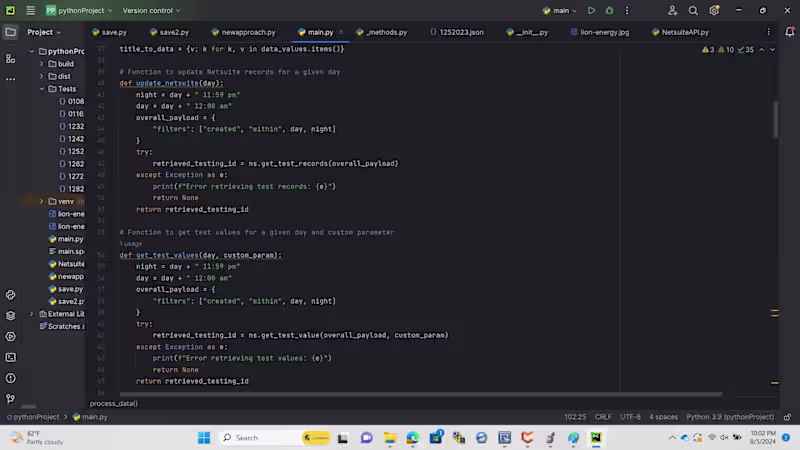Image resolution: width=800 pixels, height=450 pixels.
Task: Jump to previous highlighted problem arrow
Action: click(761, 49)
